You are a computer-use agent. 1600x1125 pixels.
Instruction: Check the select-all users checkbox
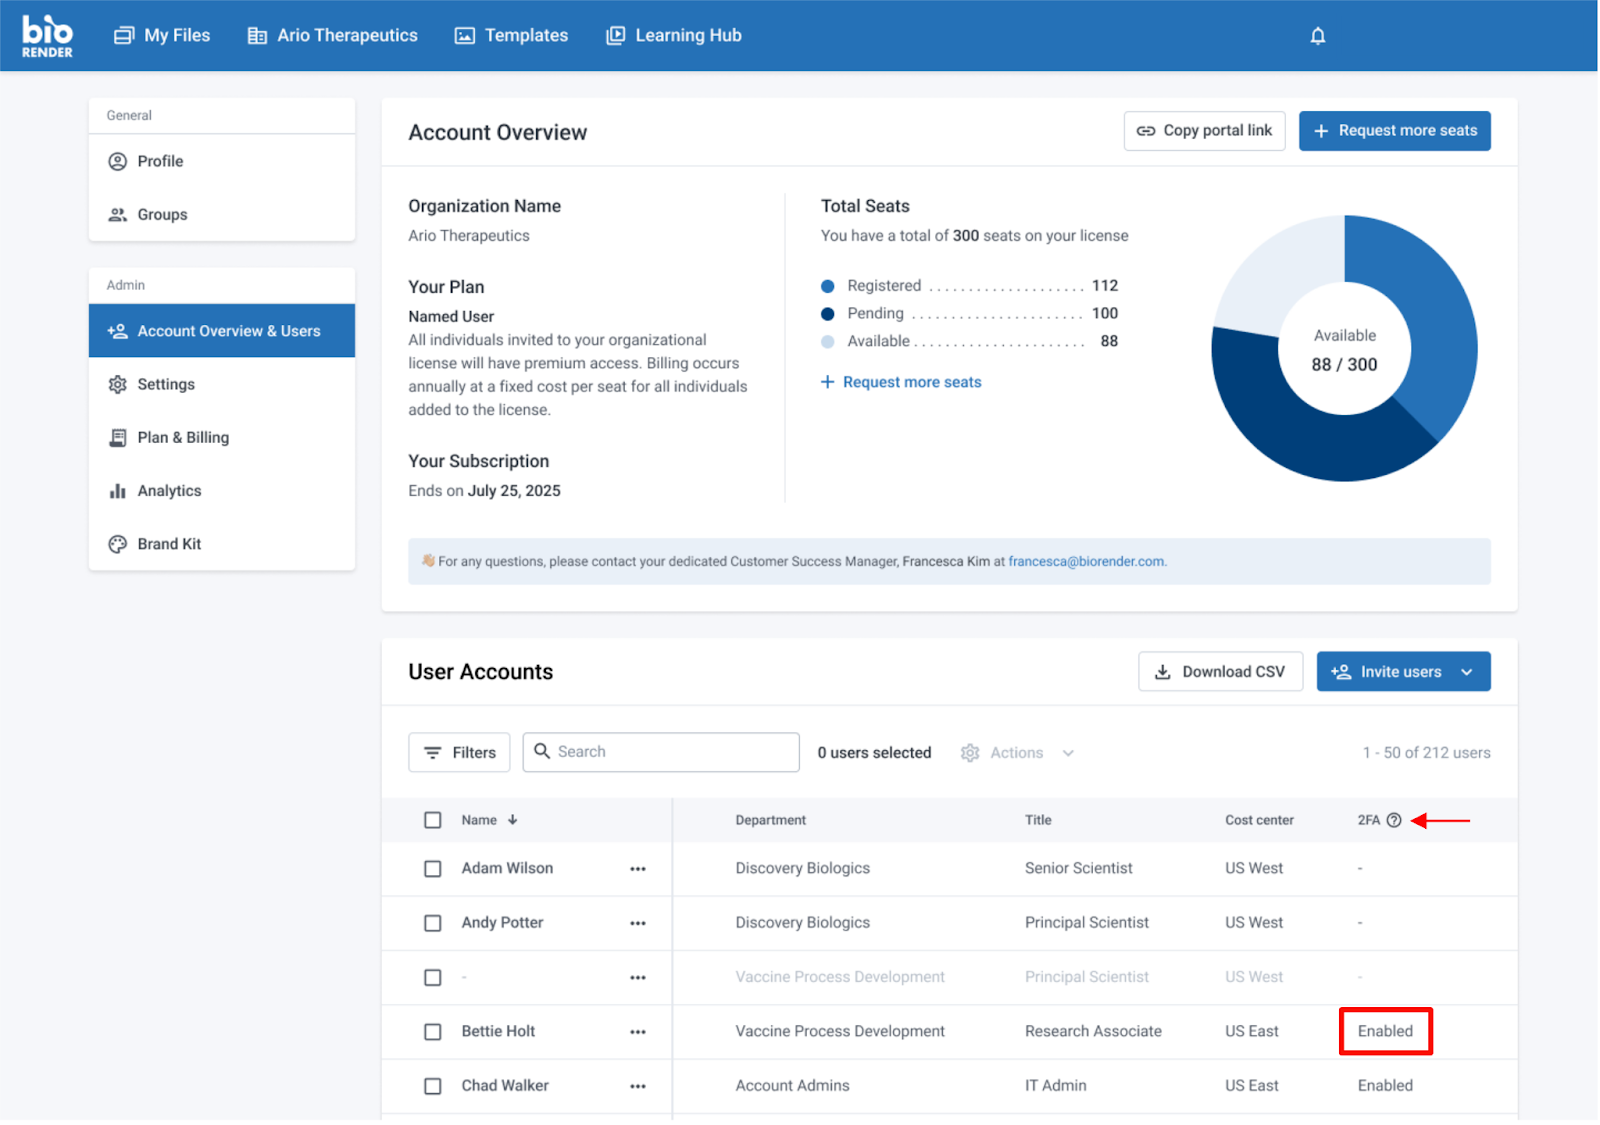pos(432,820)
